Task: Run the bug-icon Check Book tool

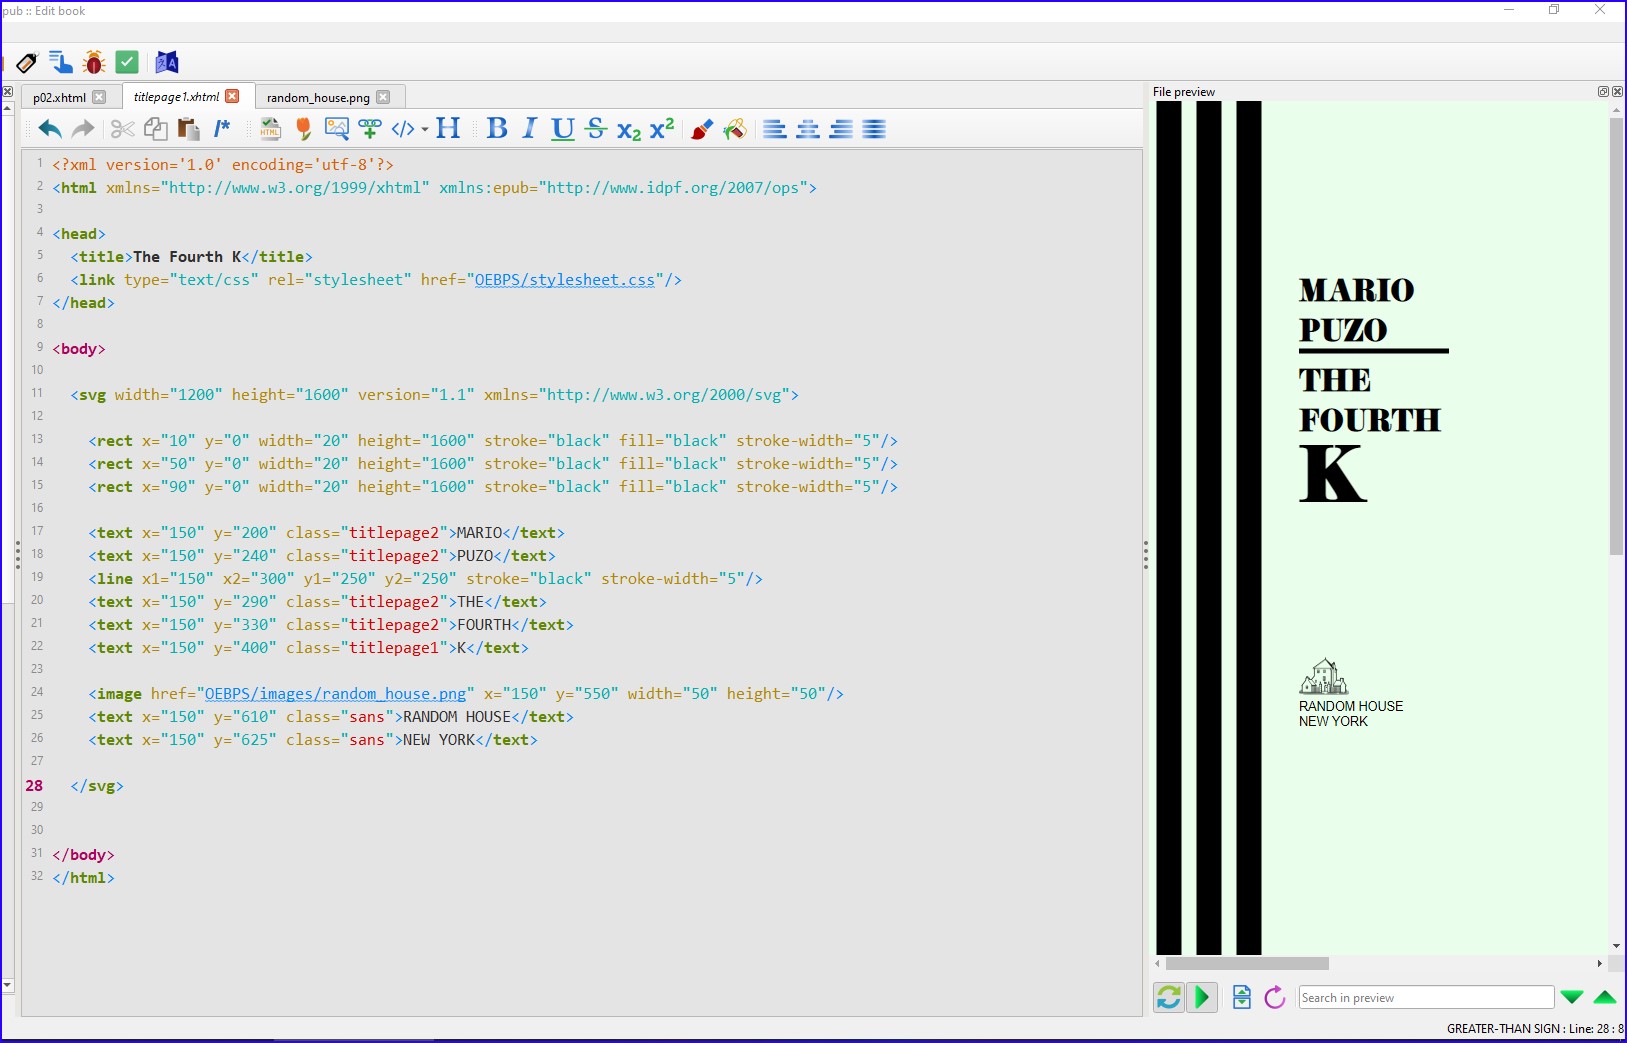Action: [x=94, y=62]
